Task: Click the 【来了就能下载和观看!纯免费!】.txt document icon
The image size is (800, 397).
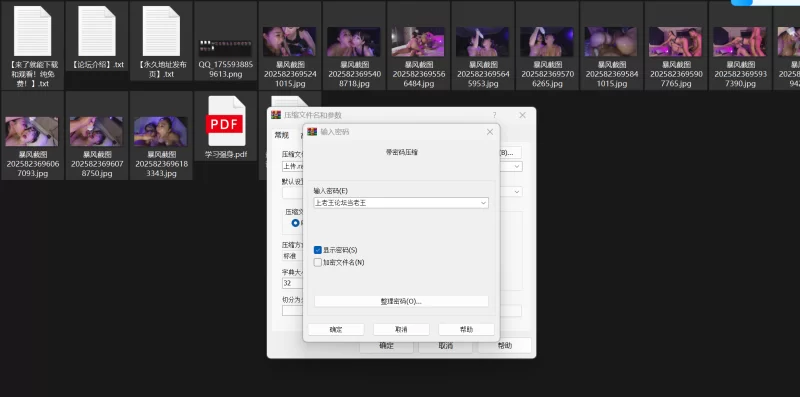Action: (33, 31)
